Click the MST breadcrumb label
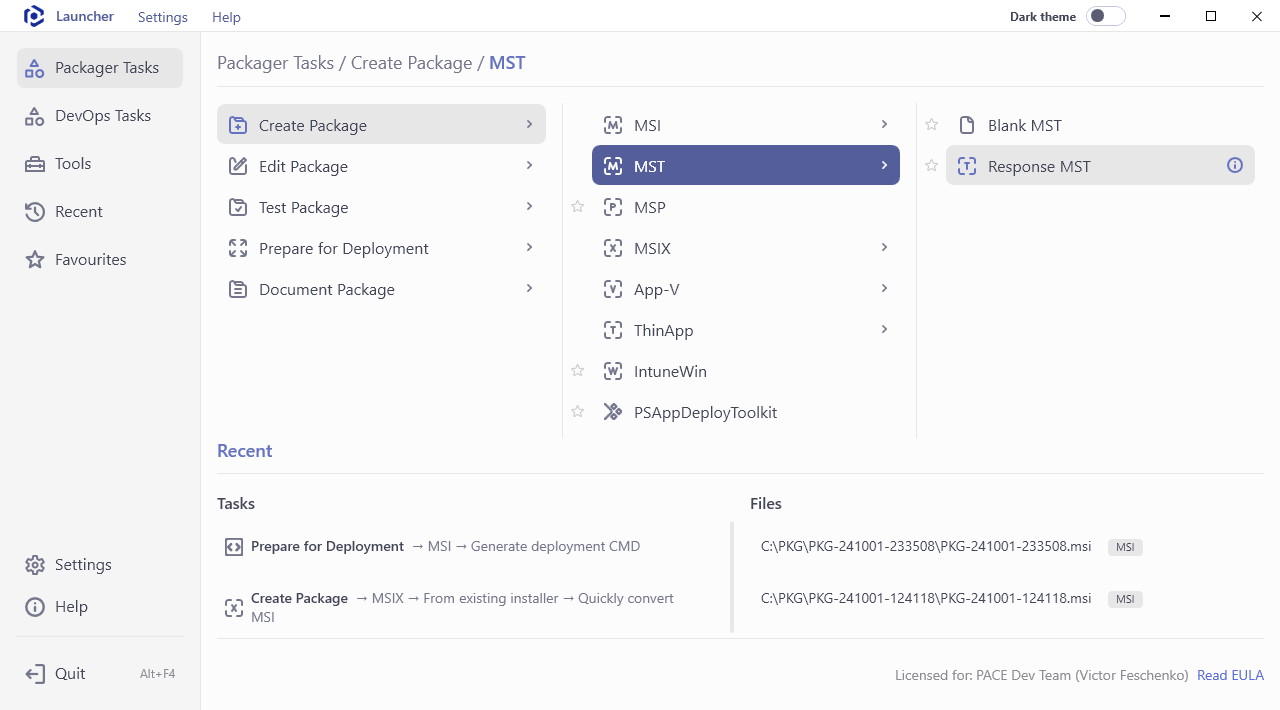 (507, 63)
